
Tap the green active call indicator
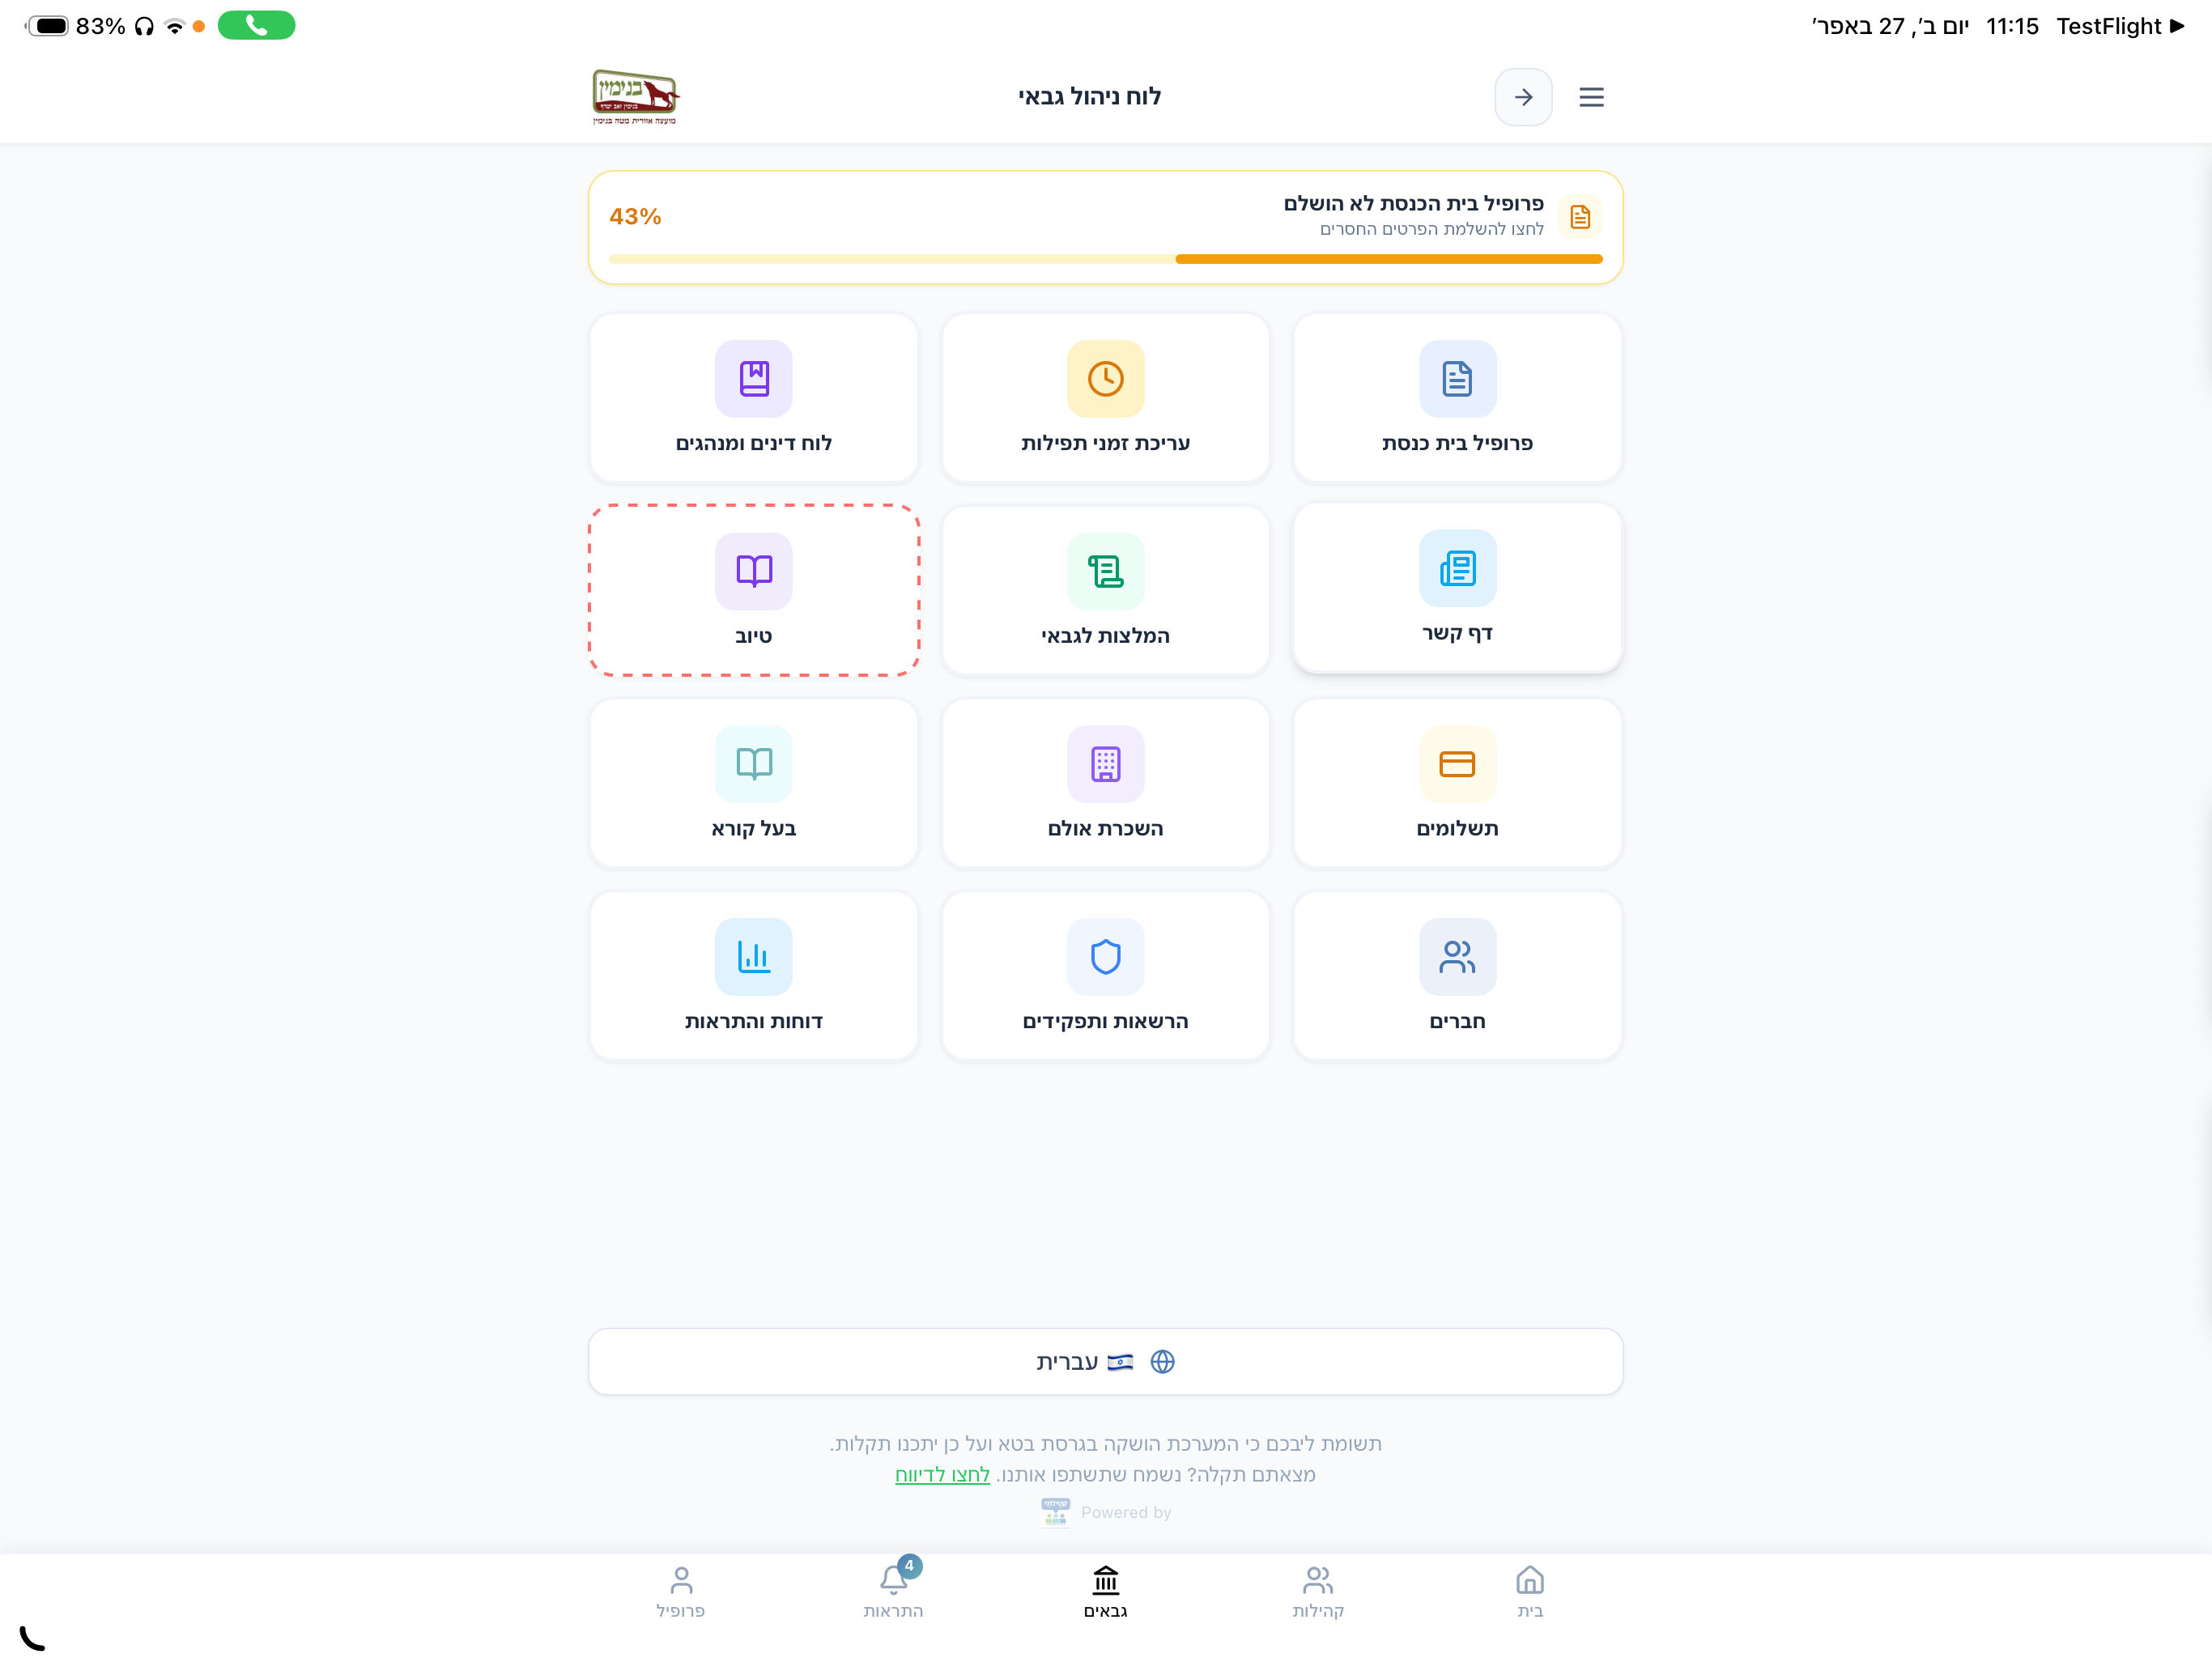point(256,25)
